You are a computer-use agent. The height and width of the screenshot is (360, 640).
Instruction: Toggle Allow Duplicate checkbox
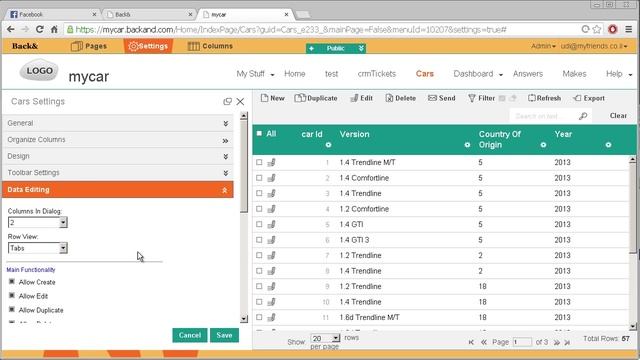coord(12,309)
